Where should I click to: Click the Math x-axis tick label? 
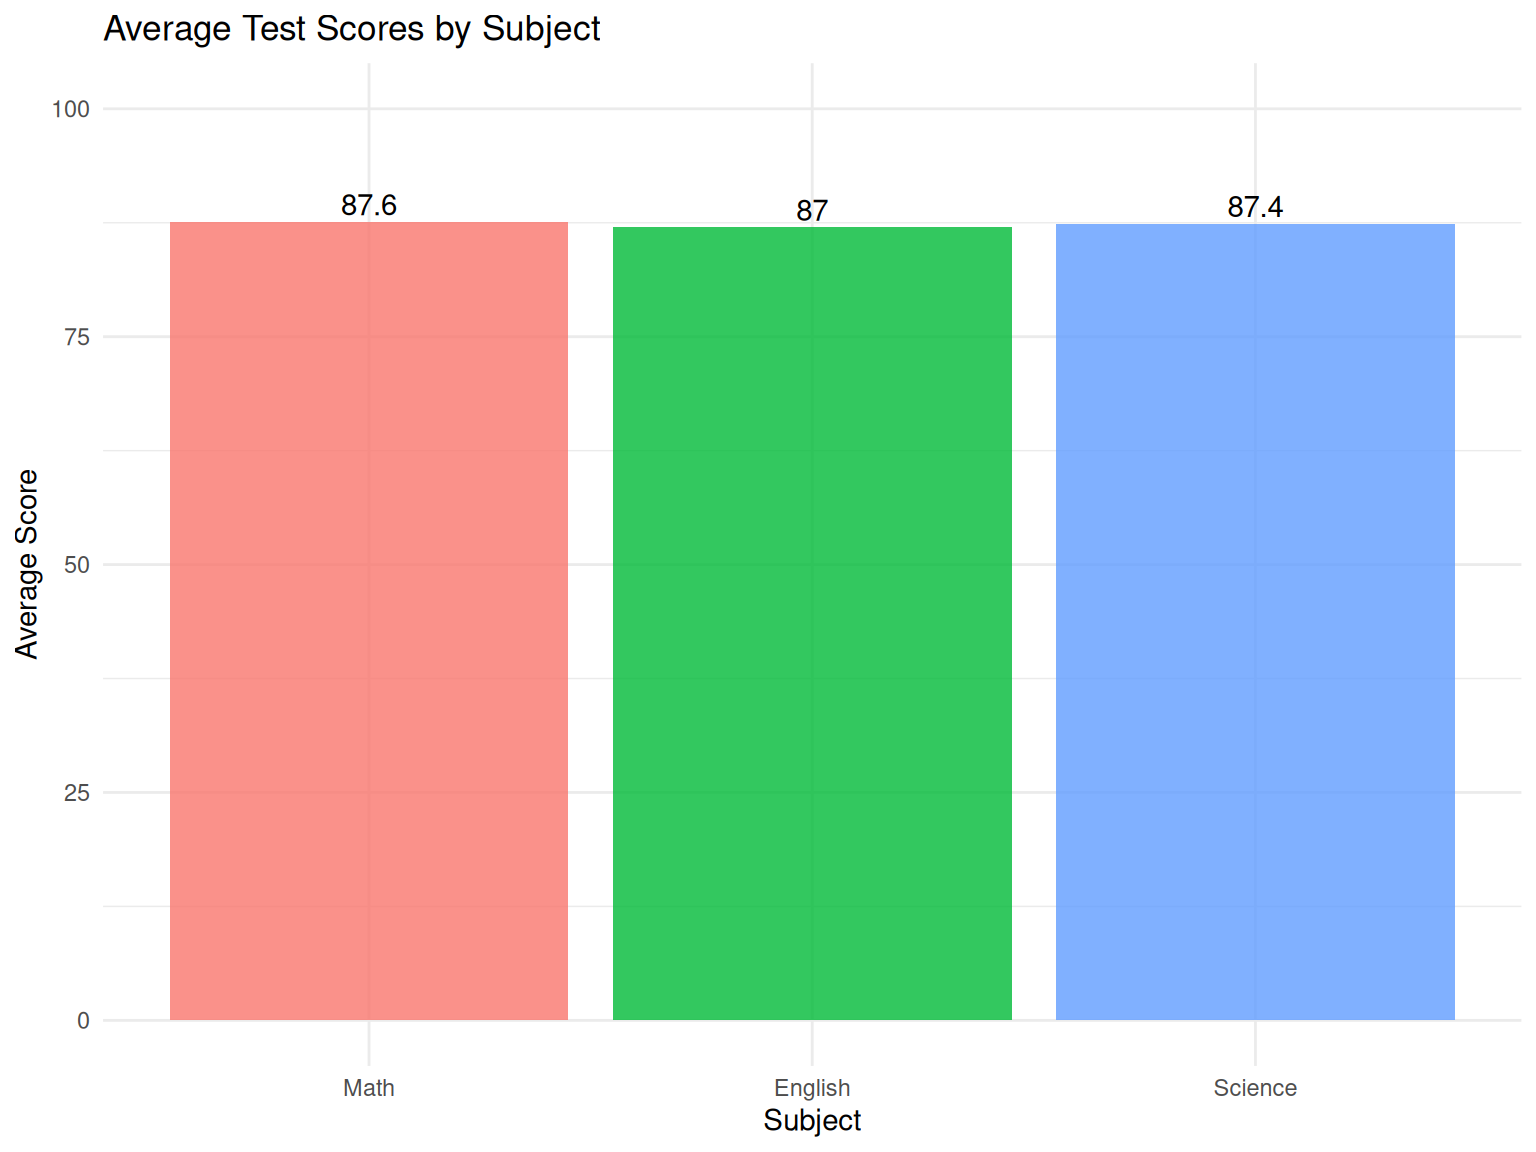click(369, 1088)
